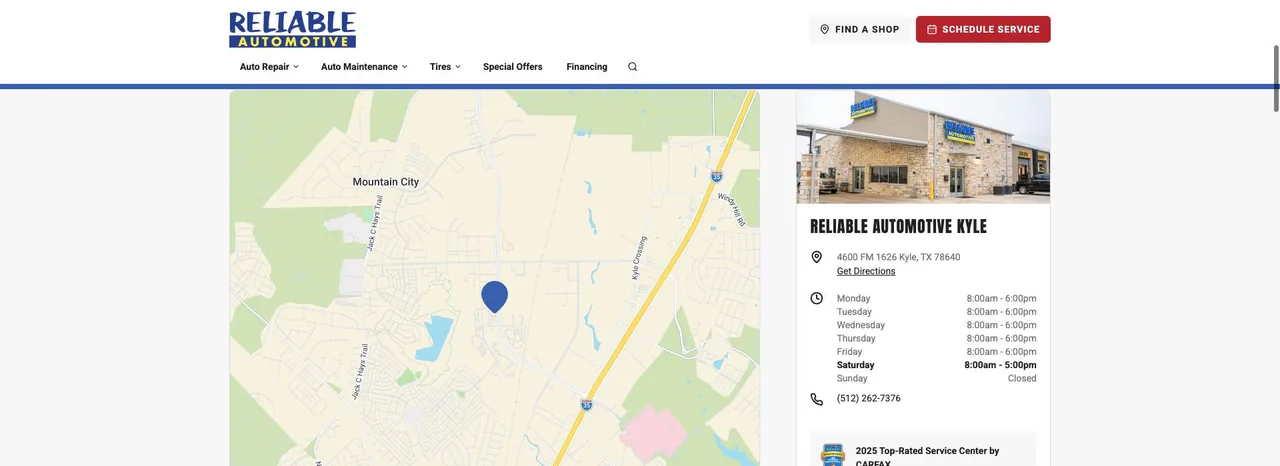Open the Financing menu item
Screen dimensions: 1280x466
pyautogui.click(x=587, y=67)
